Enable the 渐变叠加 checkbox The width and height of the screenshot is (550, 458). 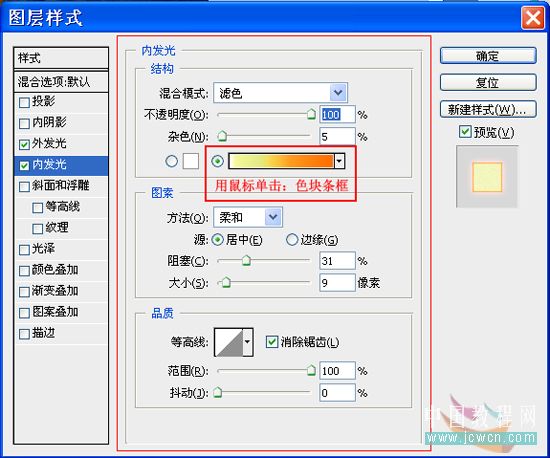point(24,292)
